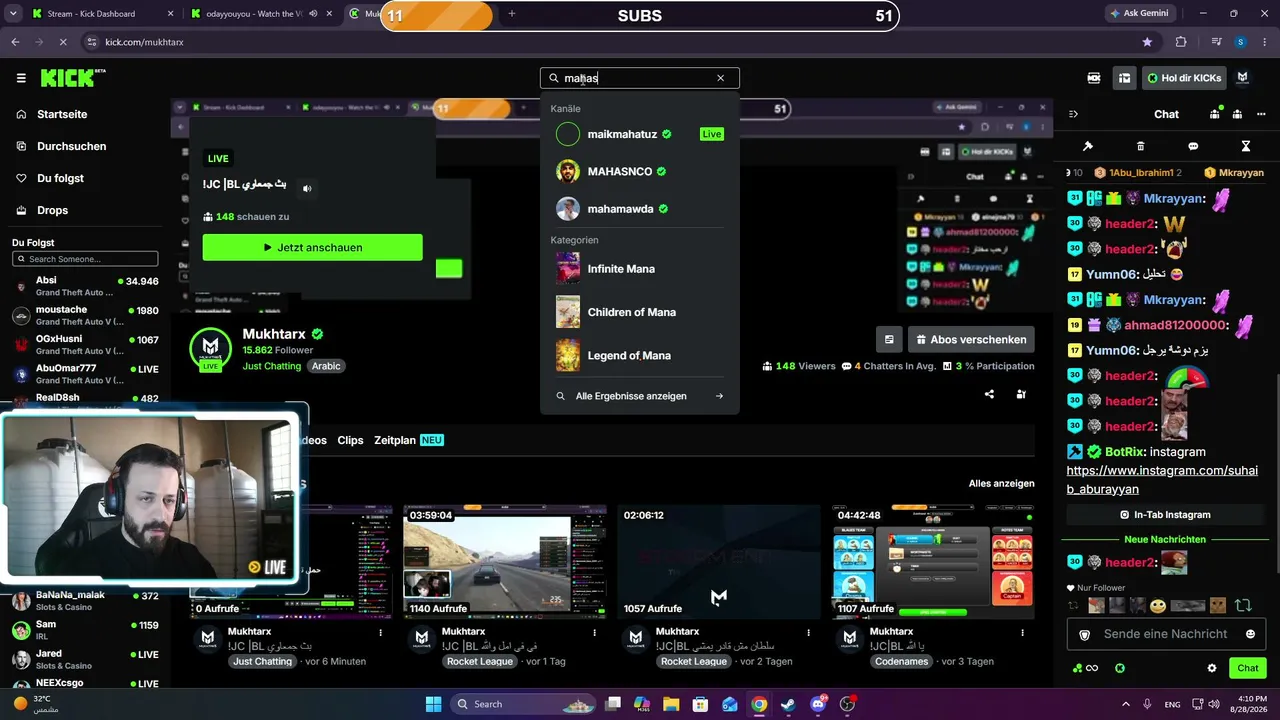Click the share icon below the viewer stats

pos(989,394)
